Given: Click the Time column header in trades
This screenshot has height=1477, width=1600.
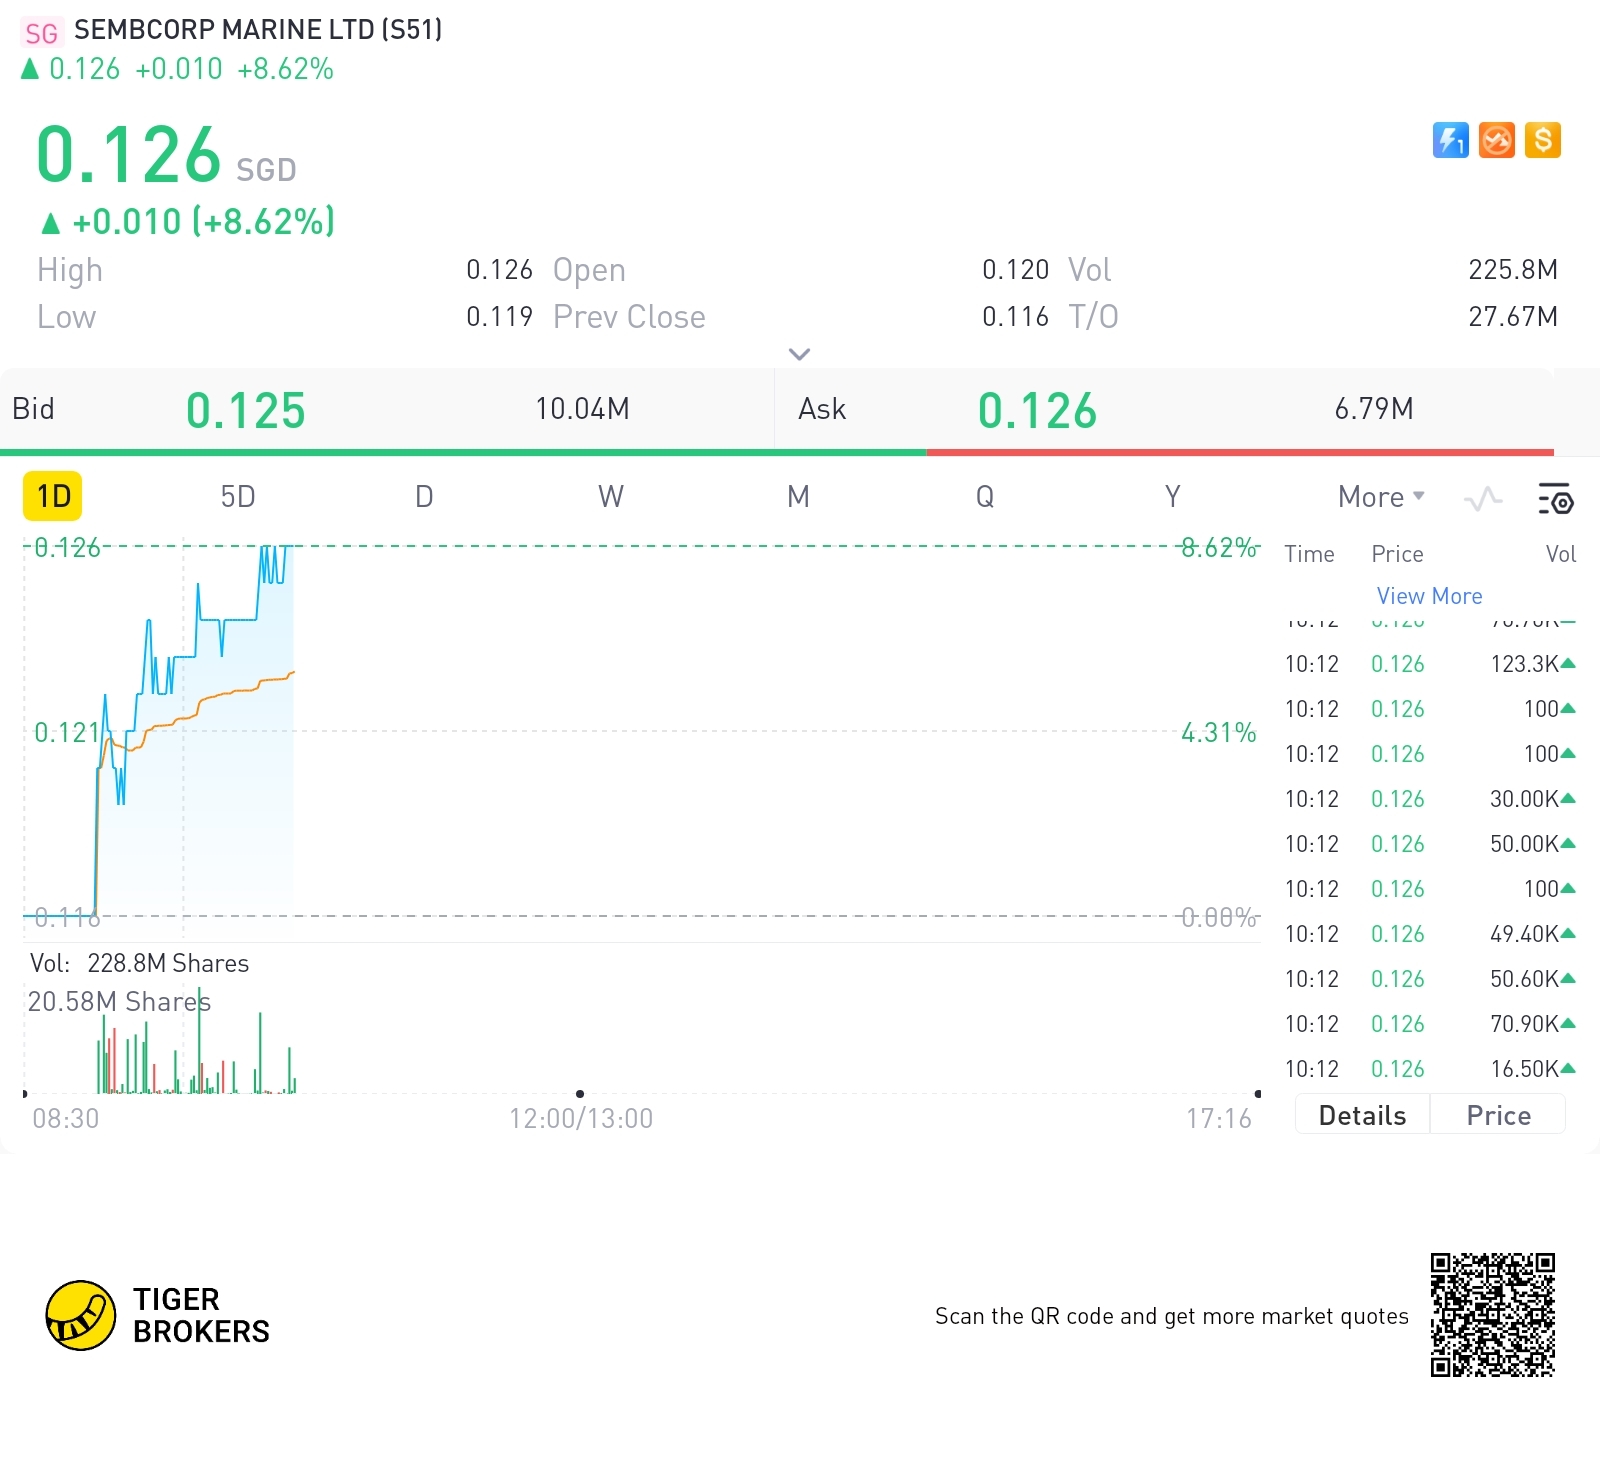Looking at the screenshot, I should pyautogui.click(x=1309, y=554).
